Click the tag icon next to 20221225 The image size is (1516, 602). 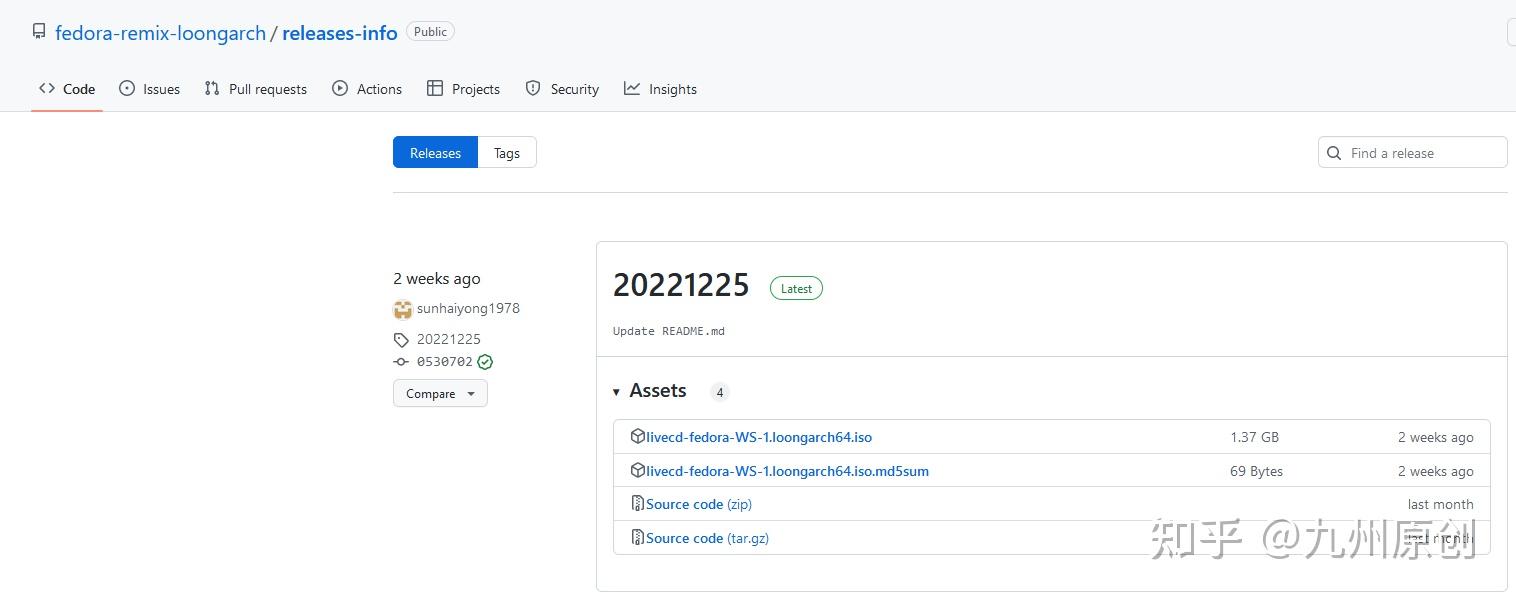click(401, 340)
